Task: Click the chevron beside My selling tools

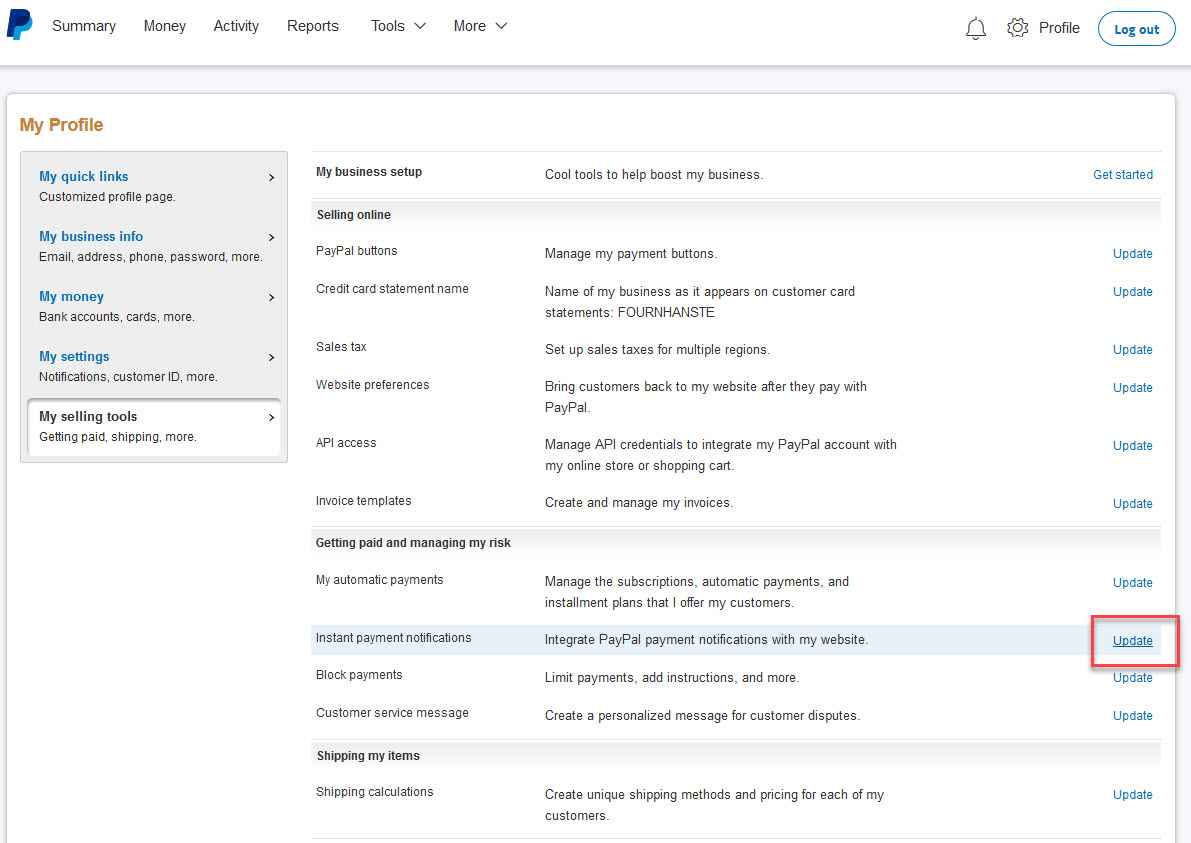Action: [x=271, y=417]
